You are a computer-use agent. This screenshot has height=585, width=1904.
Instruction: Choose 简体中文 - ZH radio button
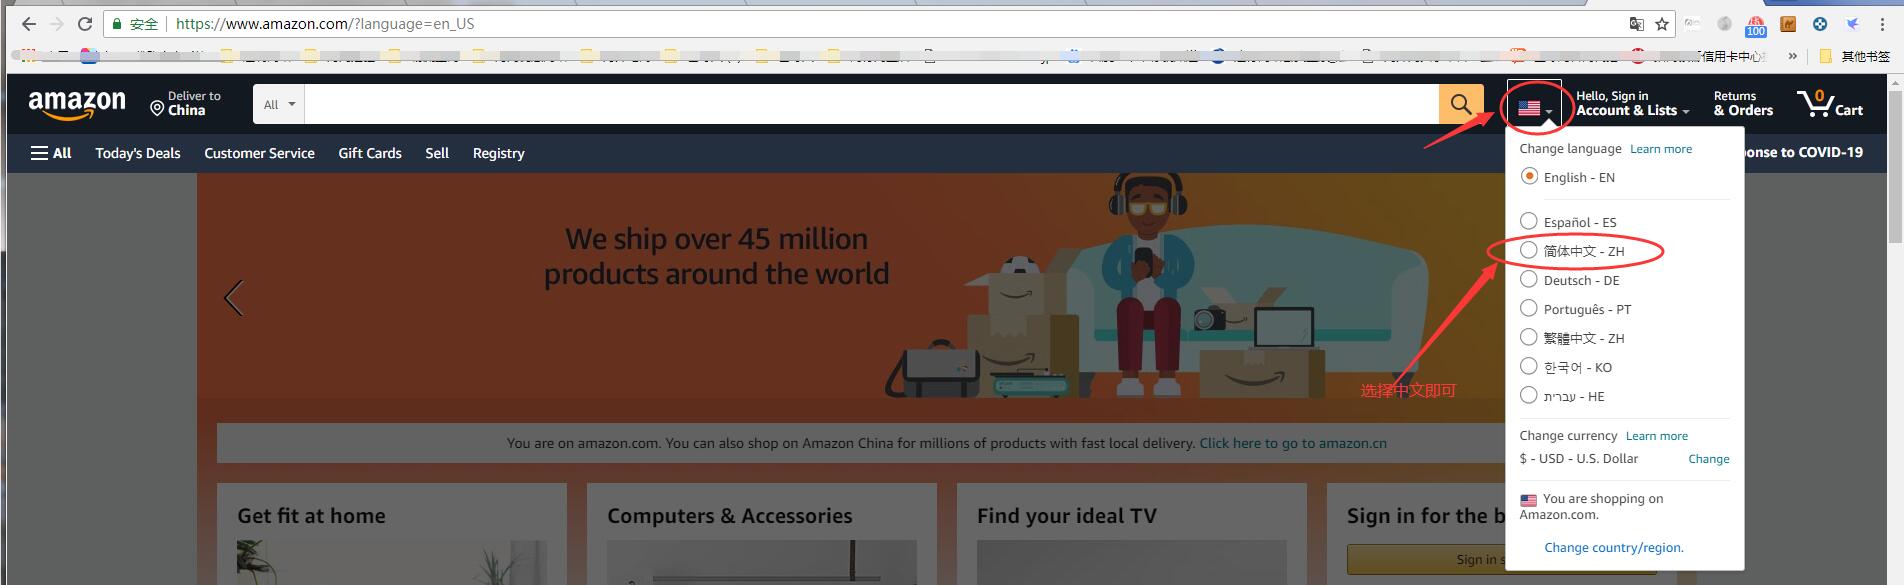point(1529,250)
